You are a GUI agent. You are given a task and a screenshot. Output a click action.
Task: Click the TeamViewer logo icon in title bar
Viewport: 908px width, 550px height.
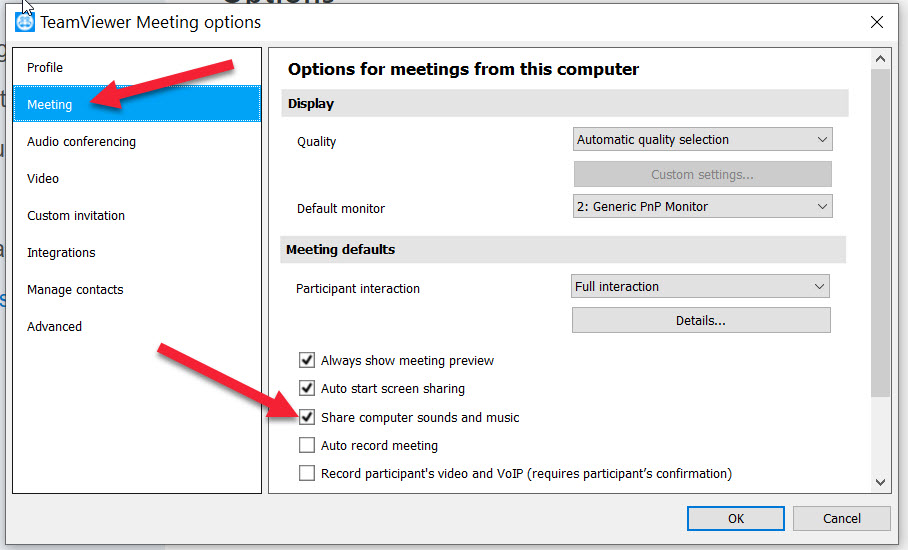(x=24, y=22)
